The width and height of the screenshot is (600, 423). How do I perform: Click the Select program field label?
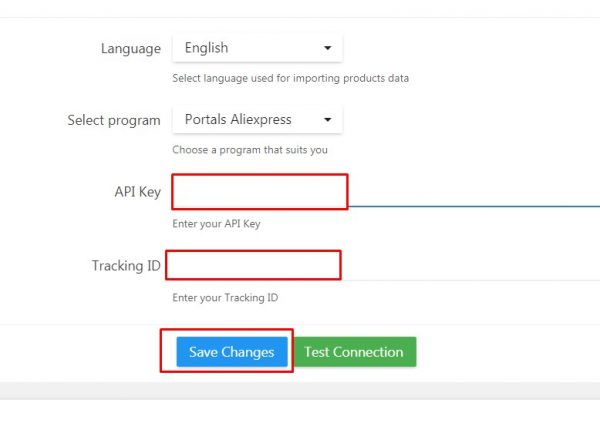point(114,120)
